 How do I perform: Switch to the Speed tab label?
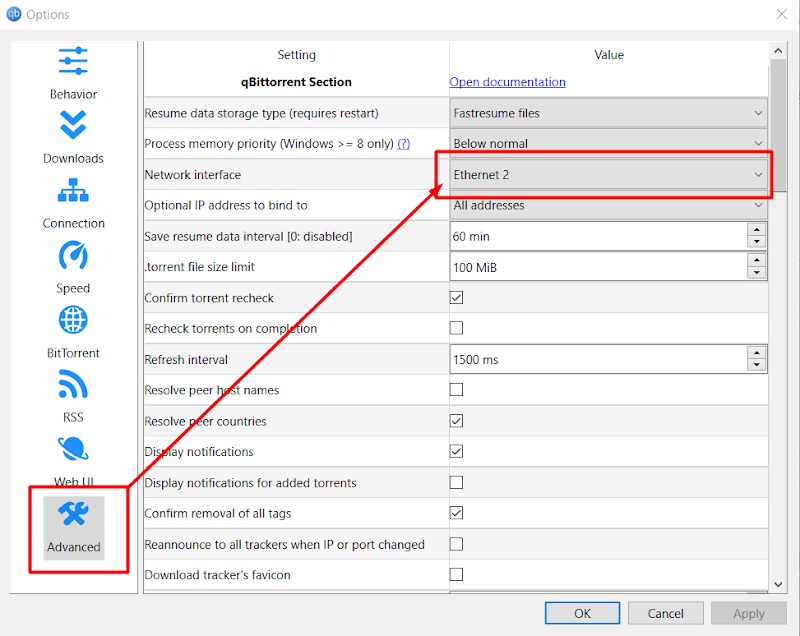(73, 288)
